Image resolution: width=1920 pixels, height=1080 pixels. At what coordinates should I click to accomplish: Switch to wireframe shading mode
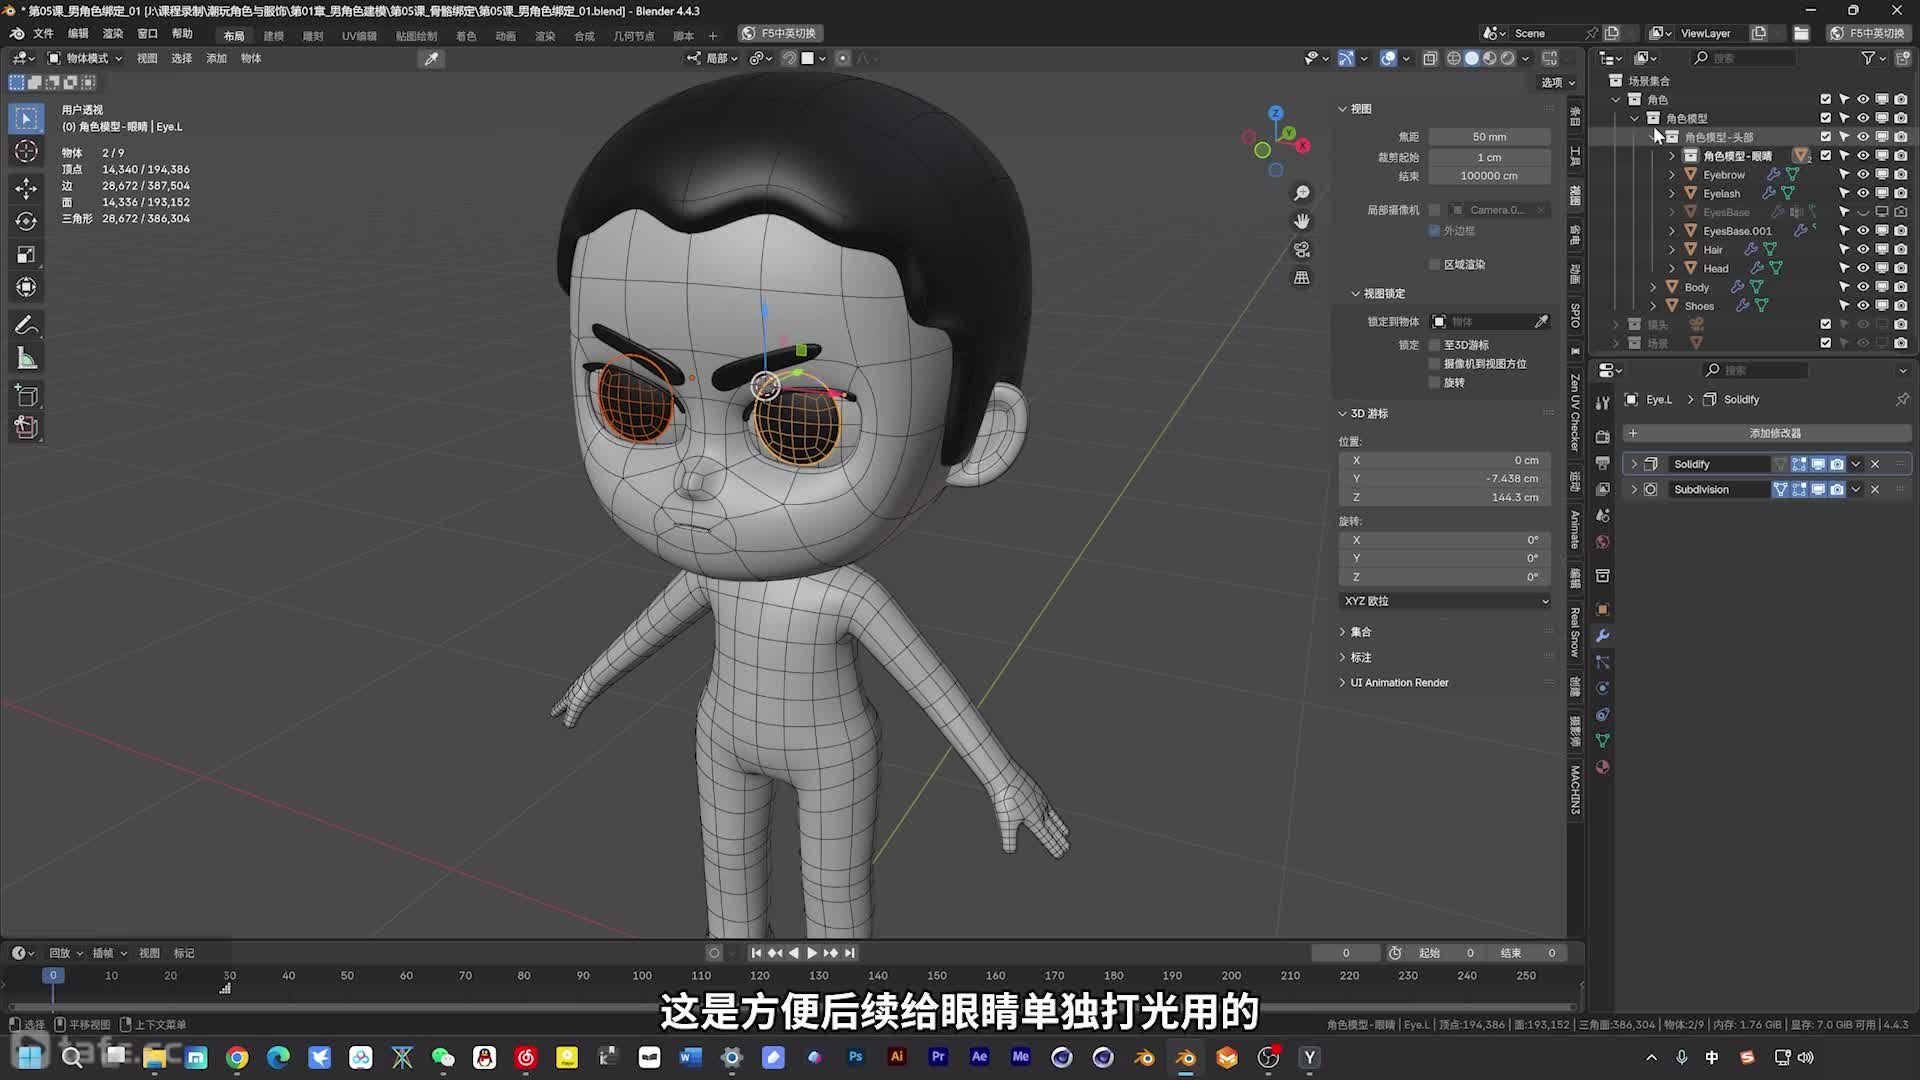(x=1454, y=59)
